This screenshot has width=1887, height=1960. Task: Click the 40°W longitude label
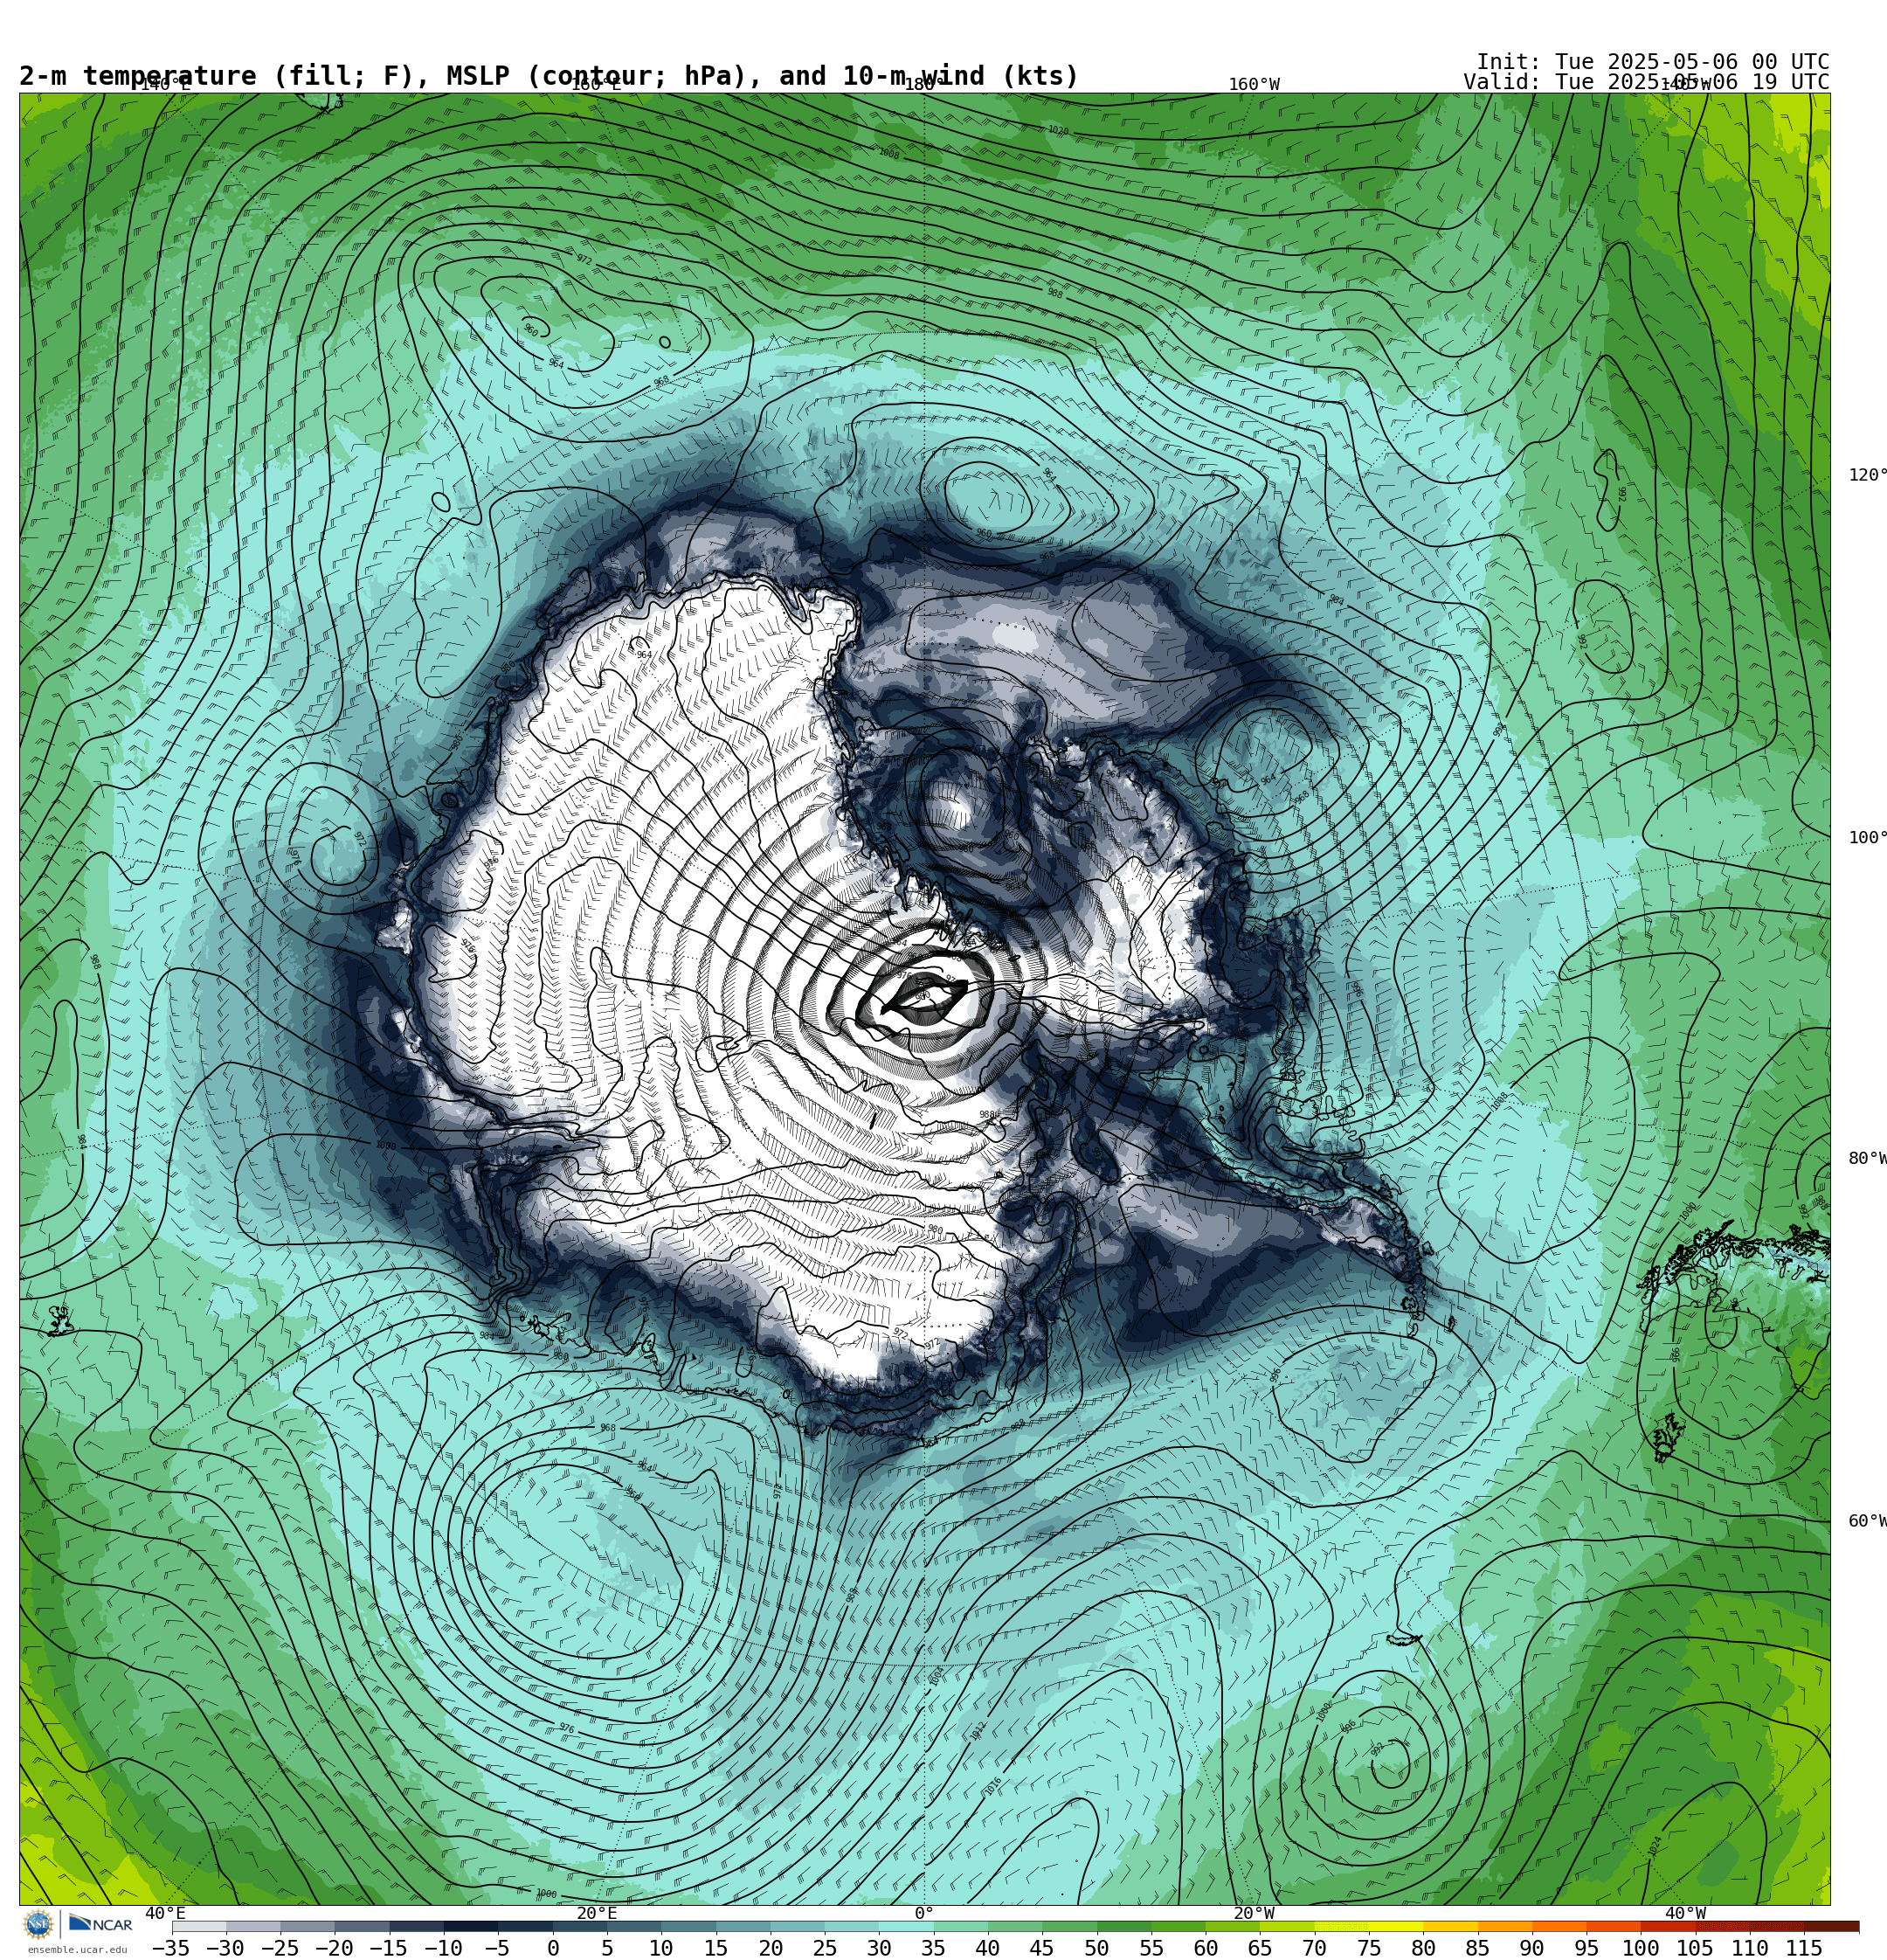1686,1913
